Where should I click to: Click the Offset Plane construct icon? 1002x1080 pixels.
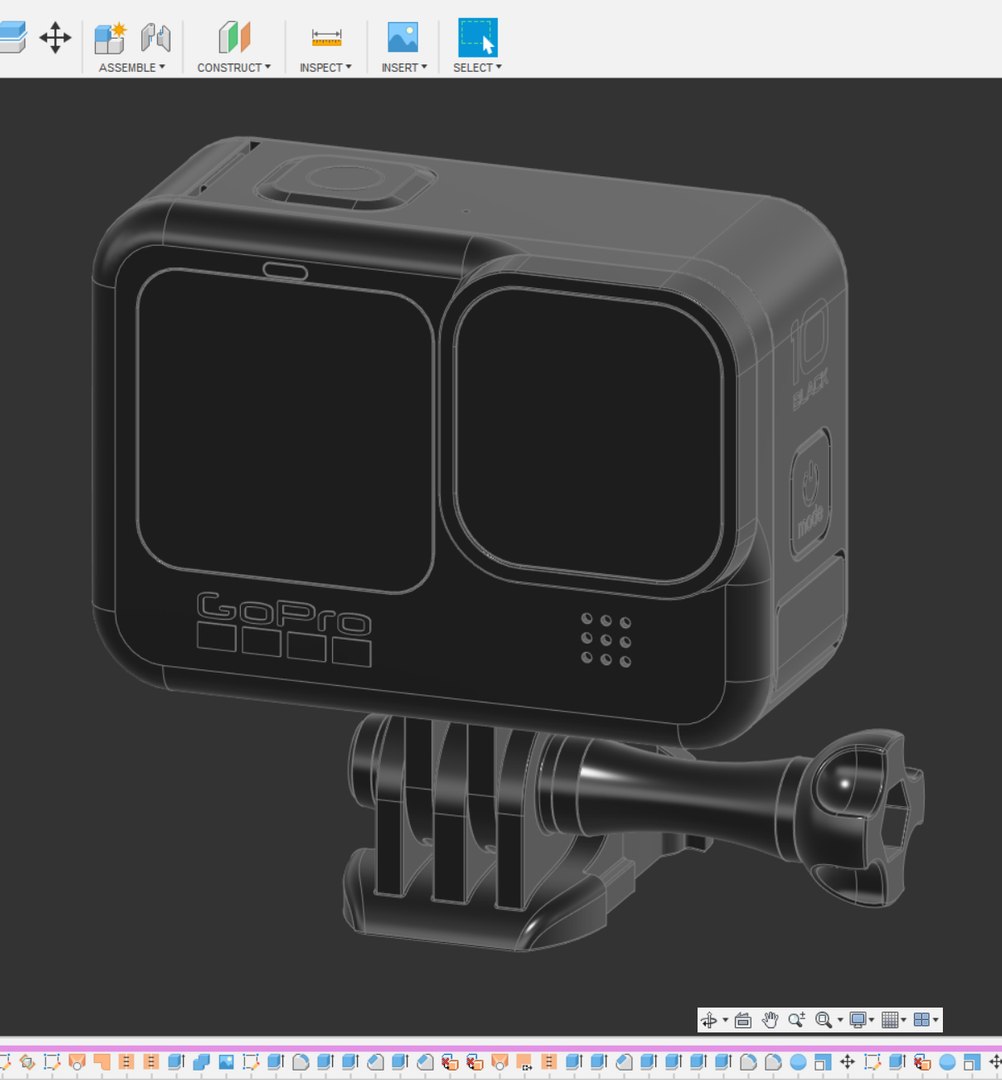(234, 37)
